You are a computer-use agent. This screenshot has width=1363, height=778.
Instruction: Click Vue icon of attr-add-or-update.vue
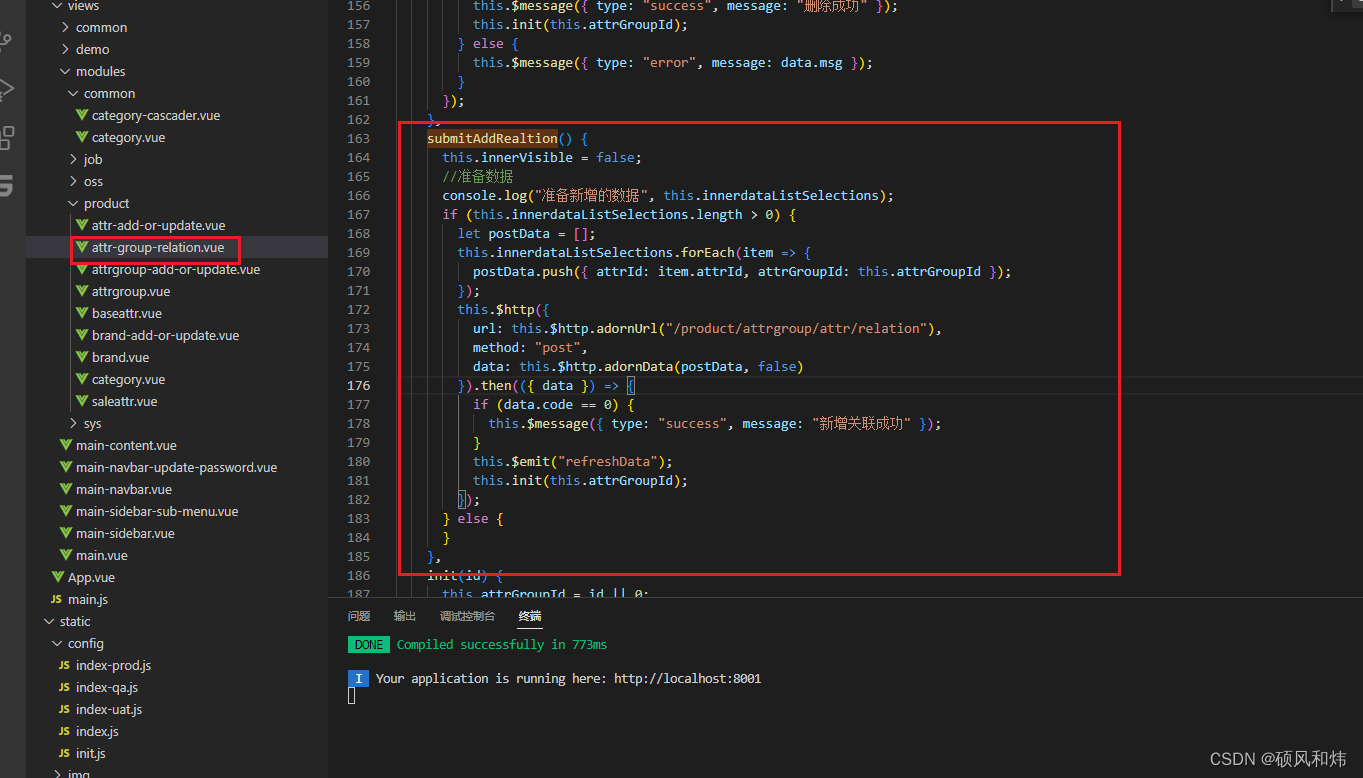[x=82, y=226]
